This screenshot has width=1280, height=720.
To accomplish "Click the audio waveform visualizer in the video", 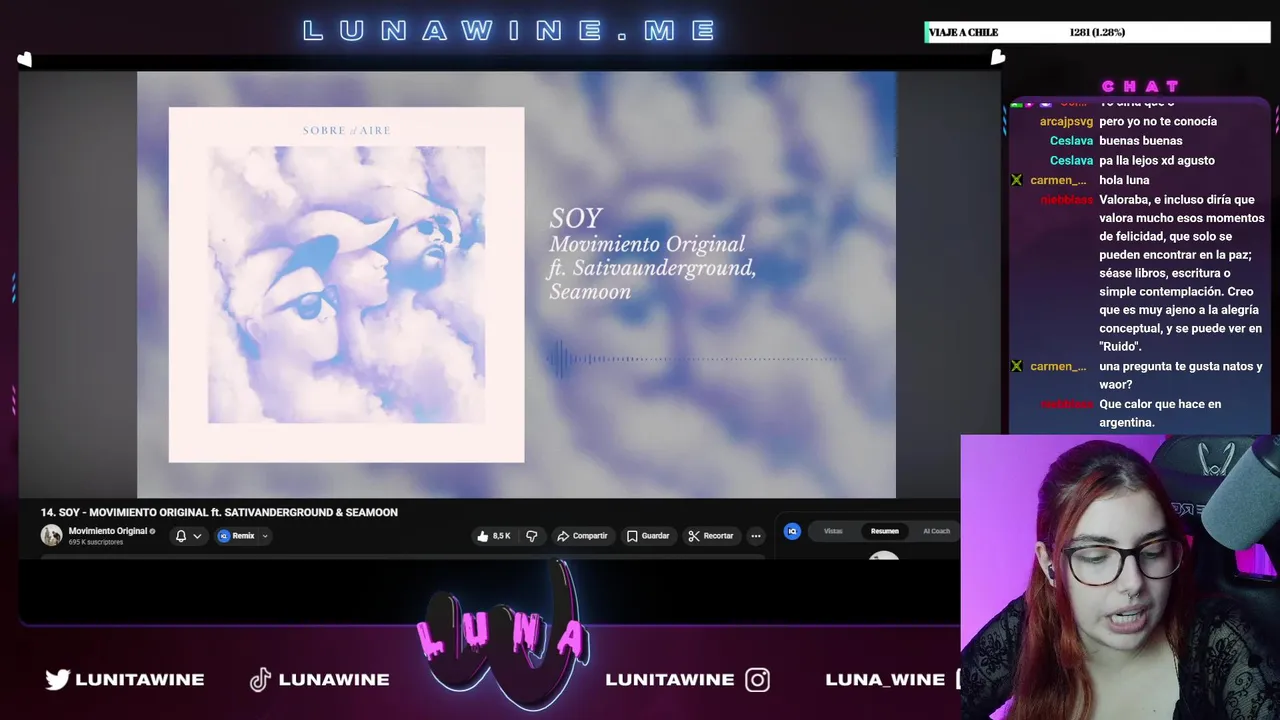I will pos(695,359).
